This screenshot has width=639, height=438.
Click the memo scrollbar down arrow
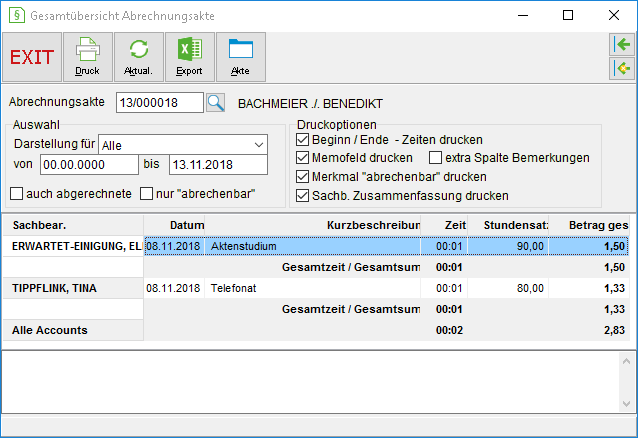[x=626, y=404]
